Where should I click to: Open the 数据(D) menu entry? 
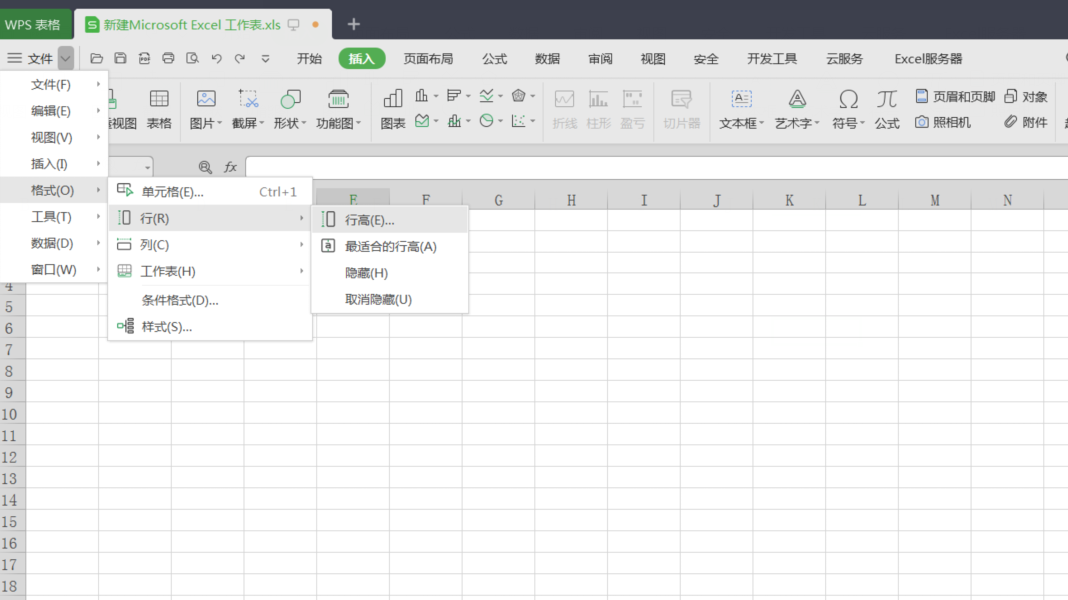click(54, 243)
